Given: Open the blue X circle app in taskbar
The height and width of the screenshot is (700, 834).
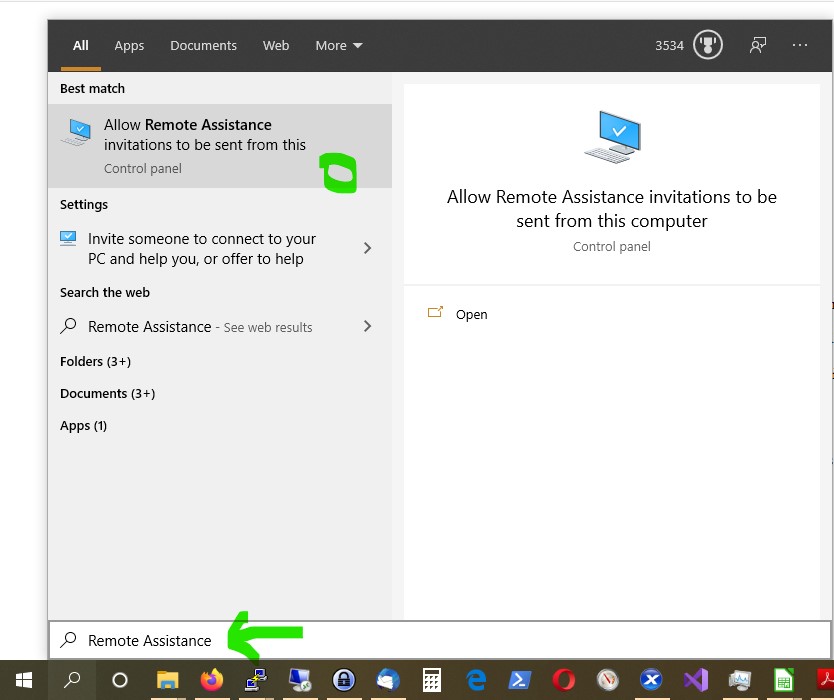Looking at the screenshot, I should click(x=651, y=679).
